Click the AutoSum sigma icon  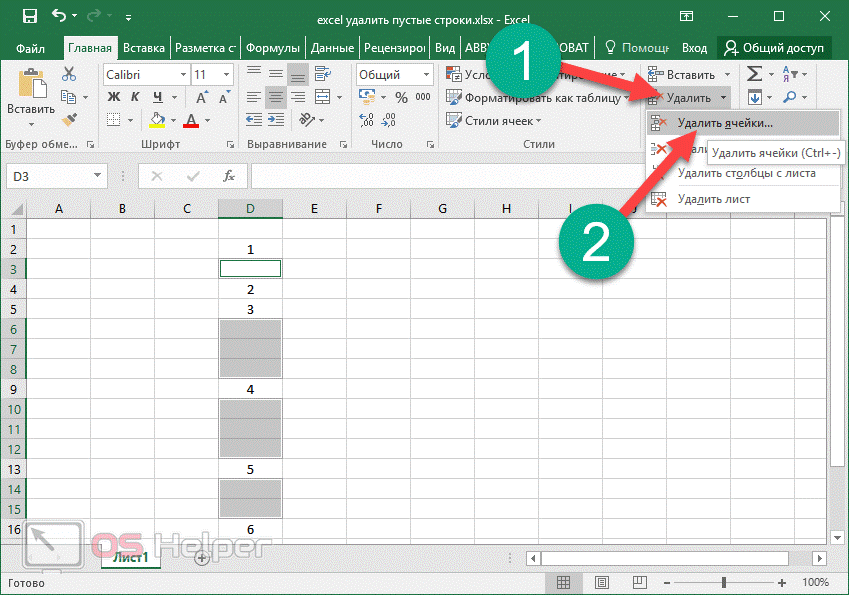pos(754,74)
